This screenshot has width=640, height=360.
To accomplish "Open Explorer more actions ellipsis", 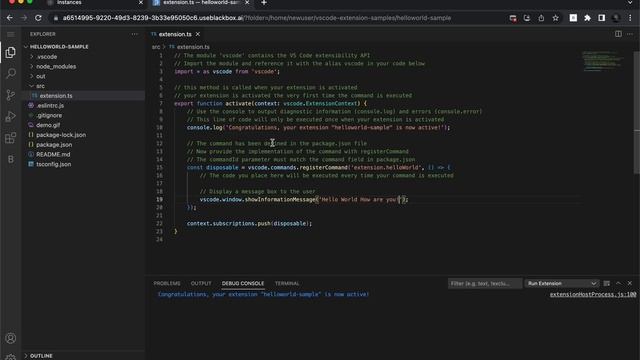I will pyautogui.click(x=135, y=34).
